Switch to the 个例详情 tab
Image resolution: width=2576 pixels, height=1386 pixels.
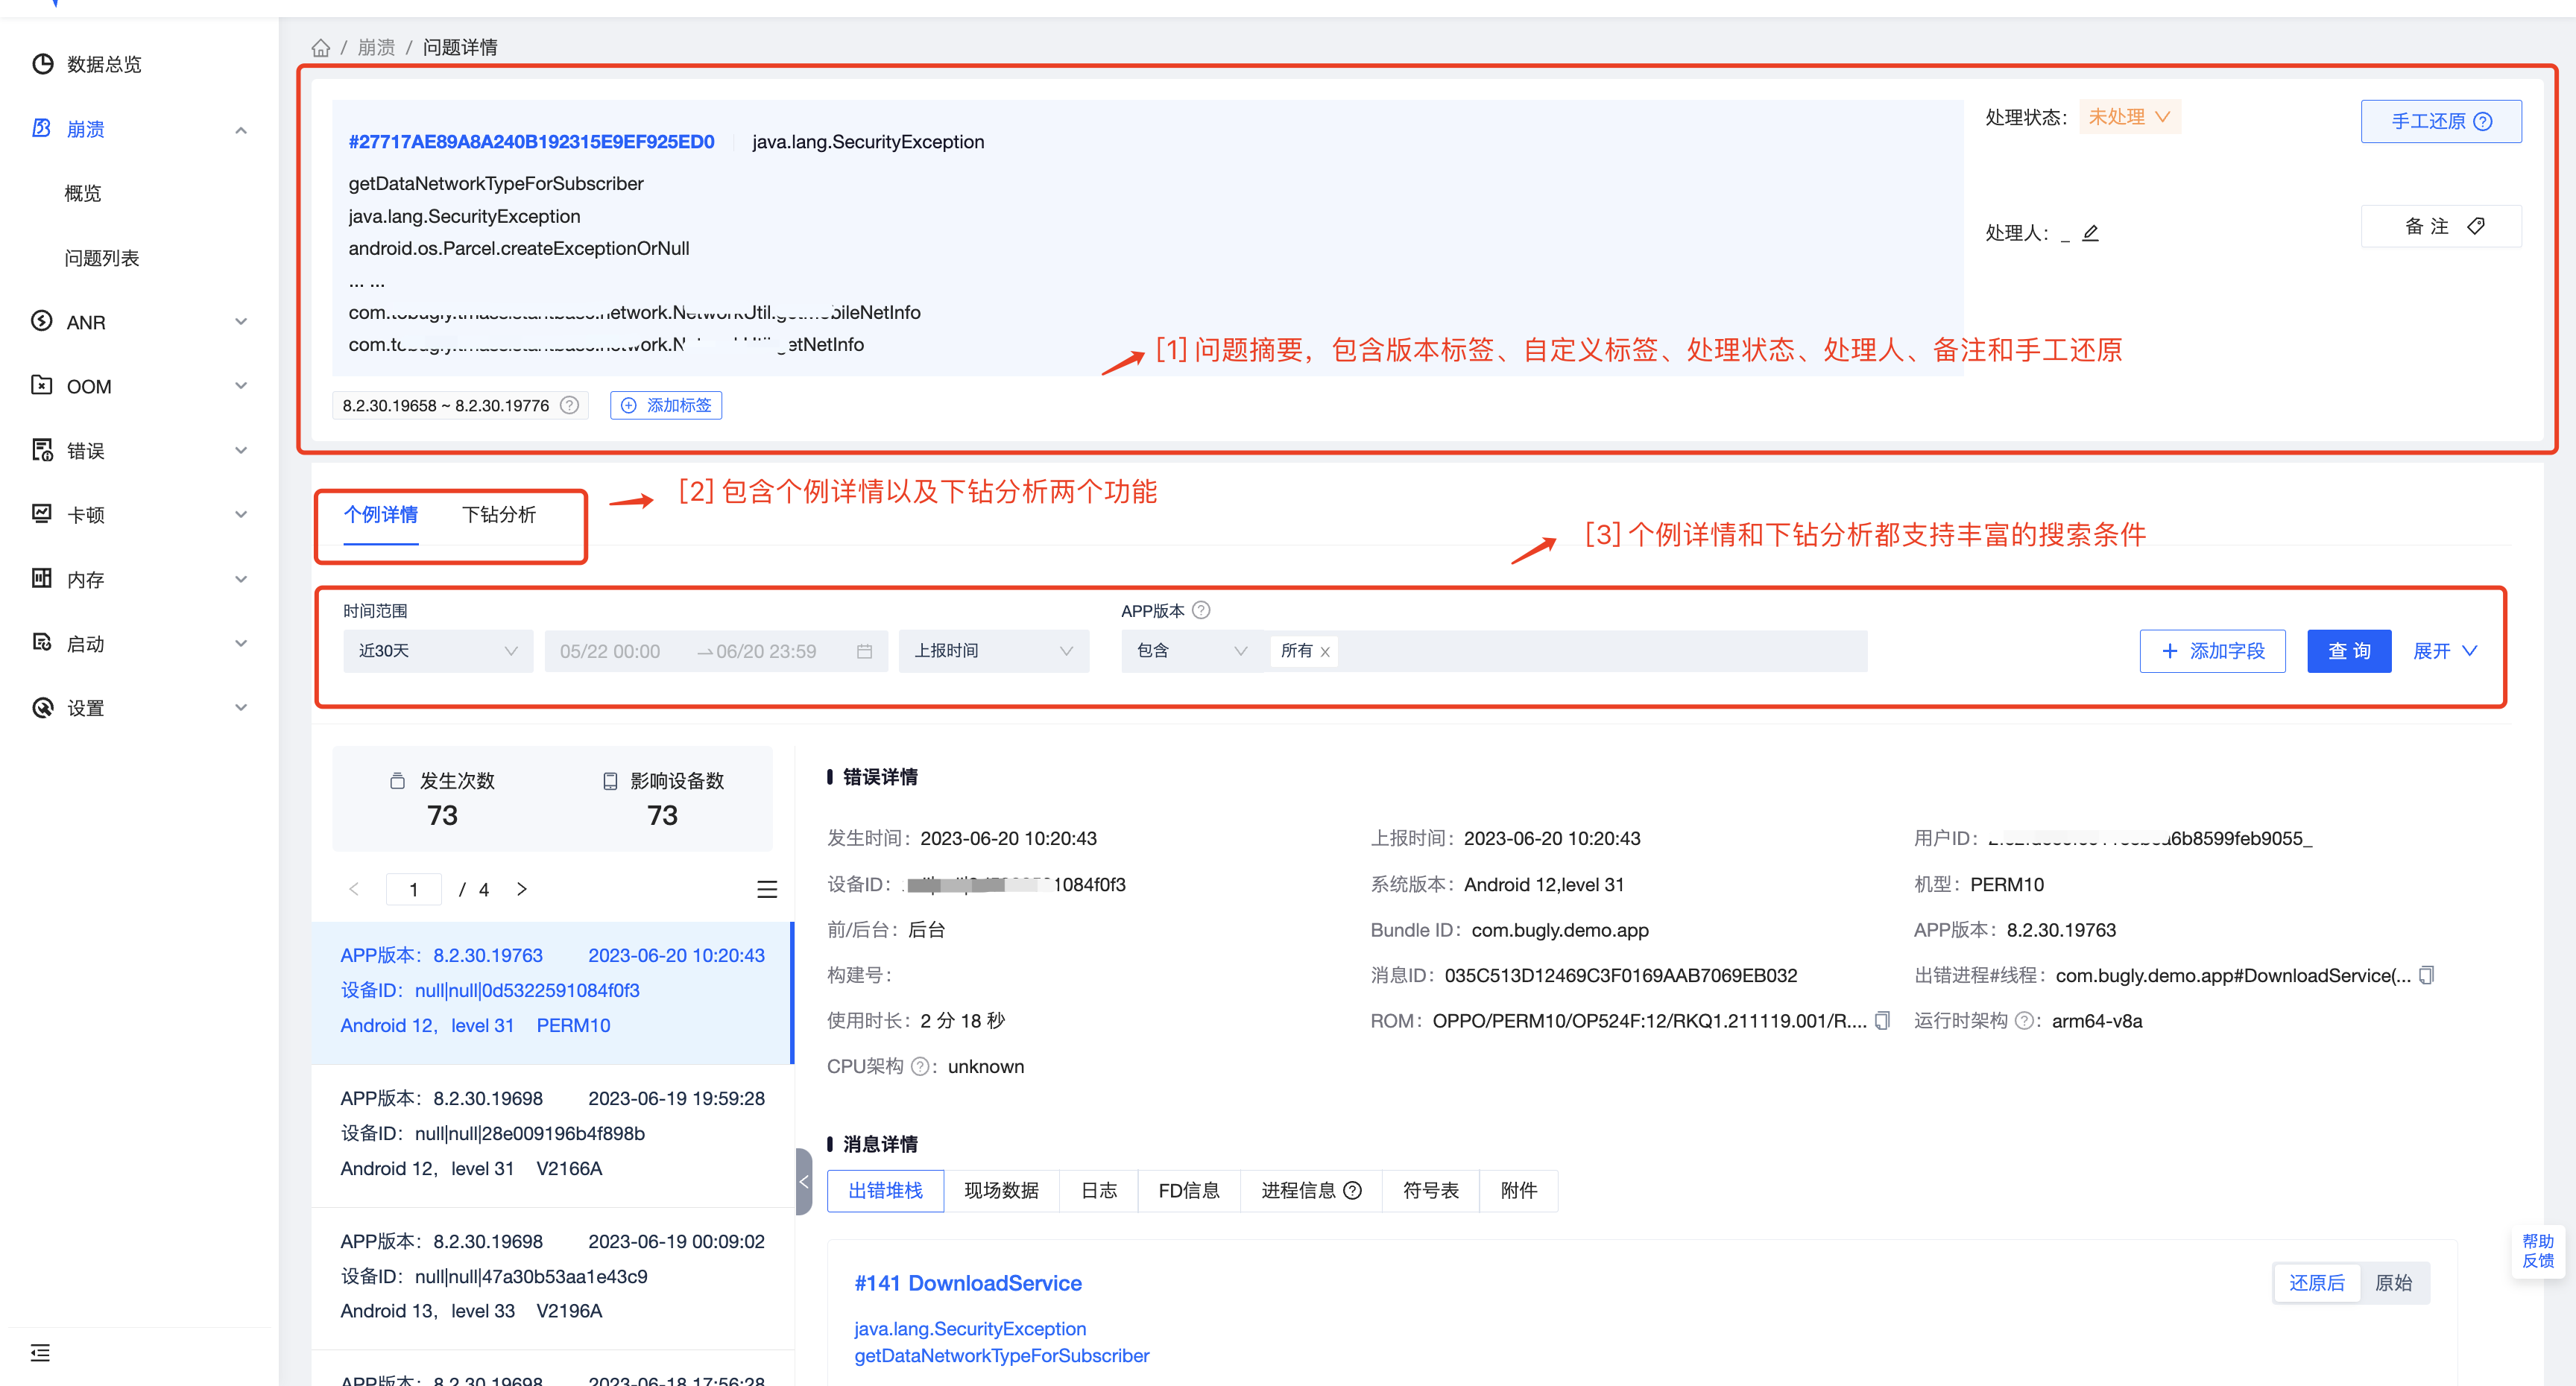[381, 515]
